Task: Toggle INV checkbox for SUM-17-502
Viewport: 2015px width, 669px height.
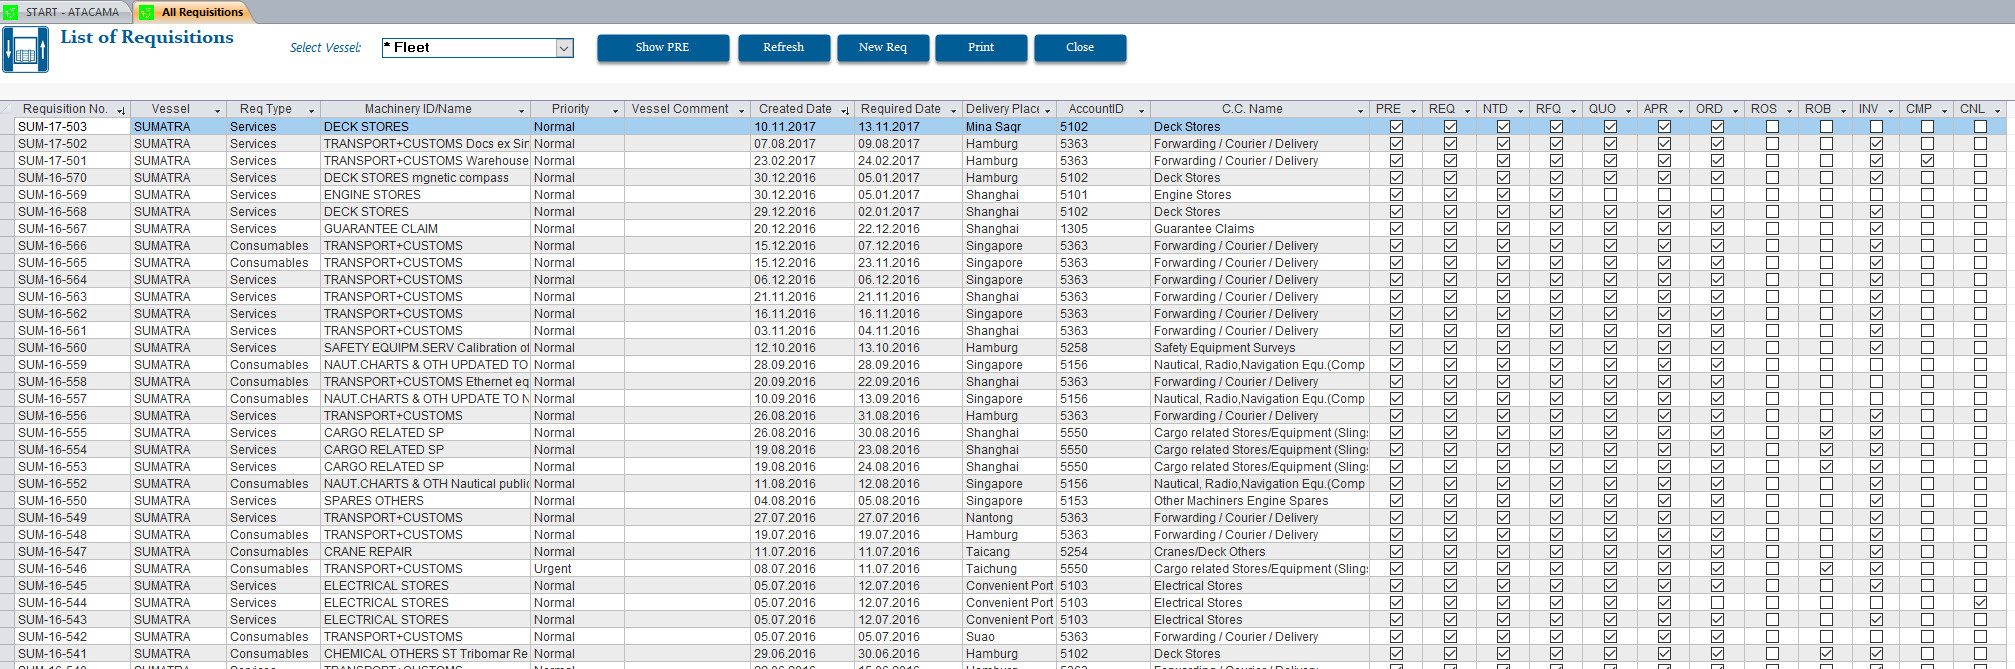Action: coord(1876,144)
